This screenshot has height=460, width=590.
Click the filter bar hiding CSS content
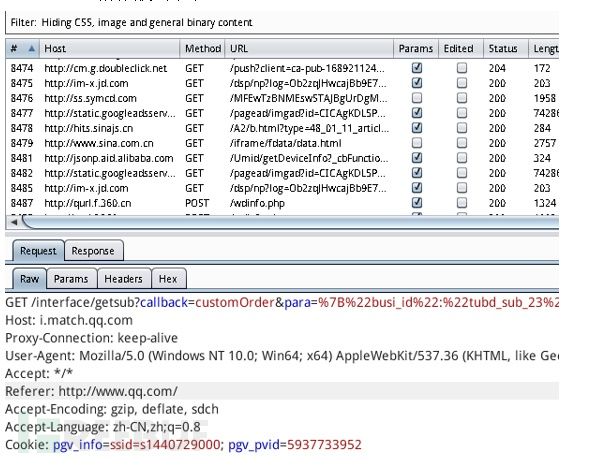(282, 23)
